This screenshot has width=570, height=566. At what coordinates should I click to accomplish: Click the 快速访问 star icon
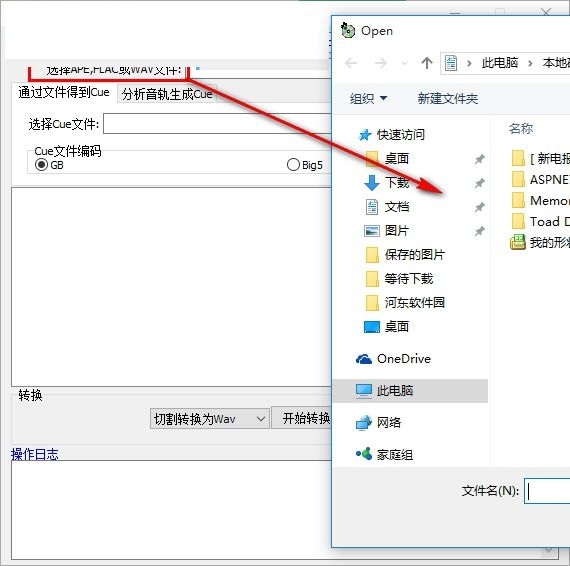pyautogui.click(x=365, y=135)
